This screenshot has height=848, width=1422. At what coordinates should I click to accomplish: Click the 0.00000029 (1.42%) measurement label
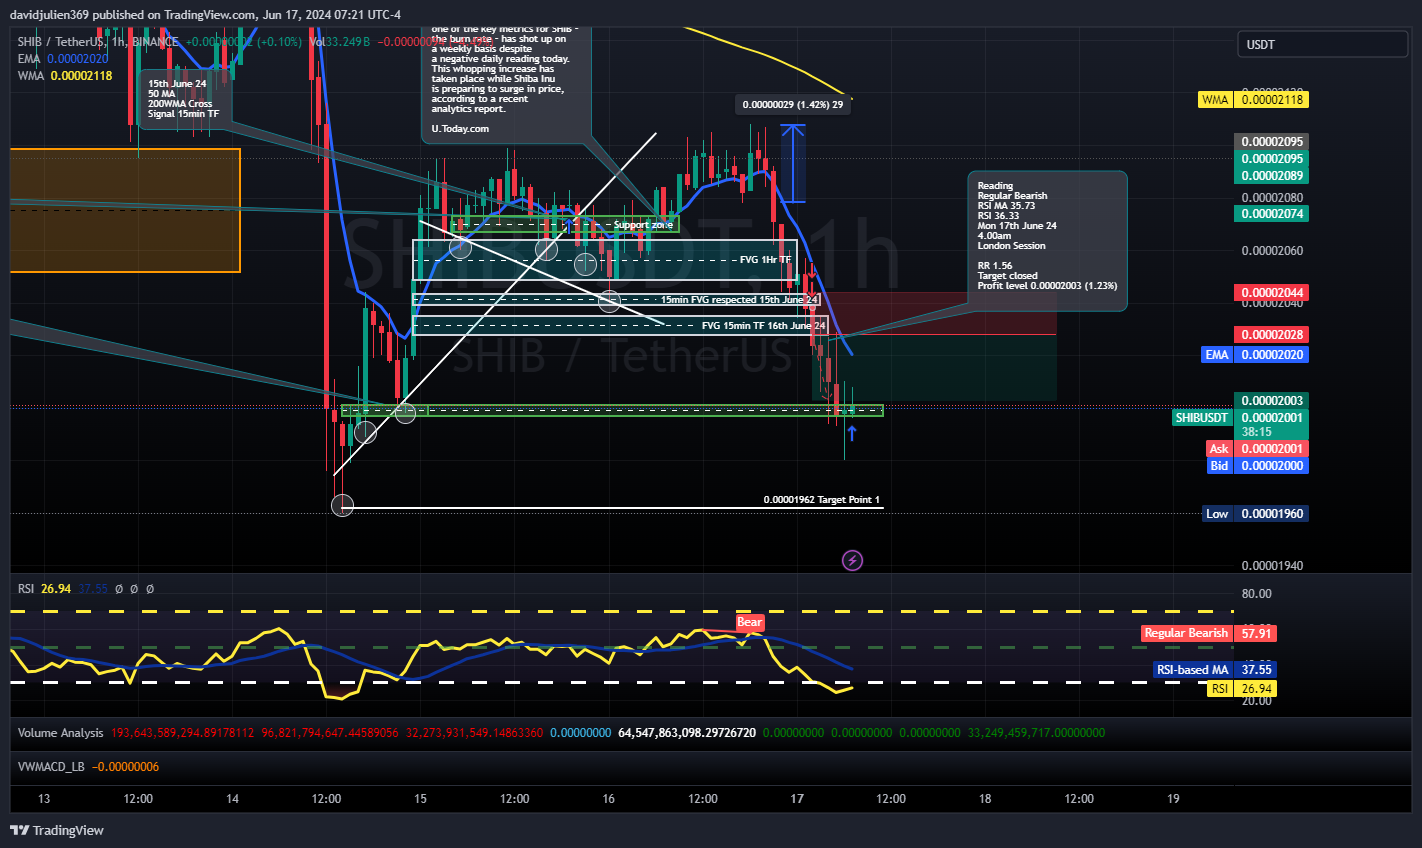pos(793,105)
